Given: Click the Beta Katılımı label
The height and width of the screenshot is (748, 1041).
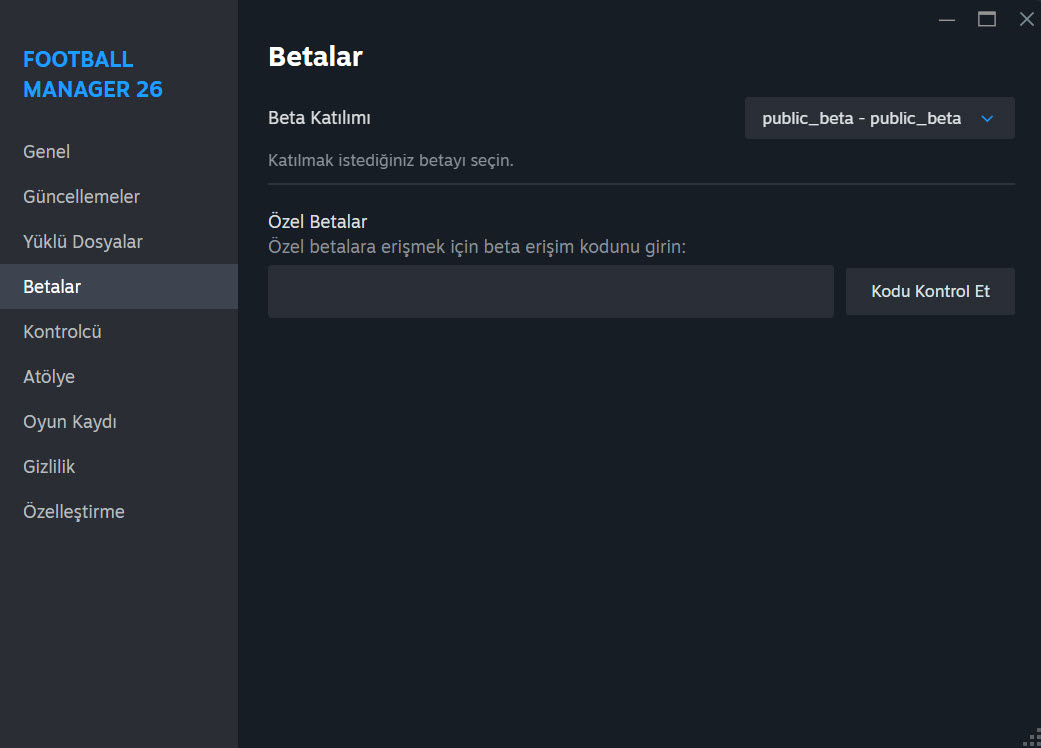Looking at the screenshot, I should pyautogui.click(x=319, y=118).
